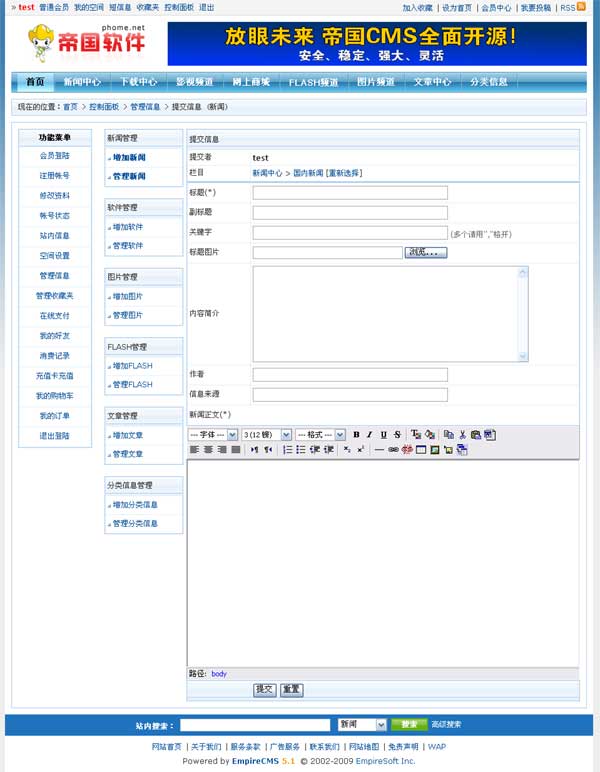Apply italic formatting in editor
Image resolution: width=600 pixels, height=772 pixels.
(x=369, y=435)
